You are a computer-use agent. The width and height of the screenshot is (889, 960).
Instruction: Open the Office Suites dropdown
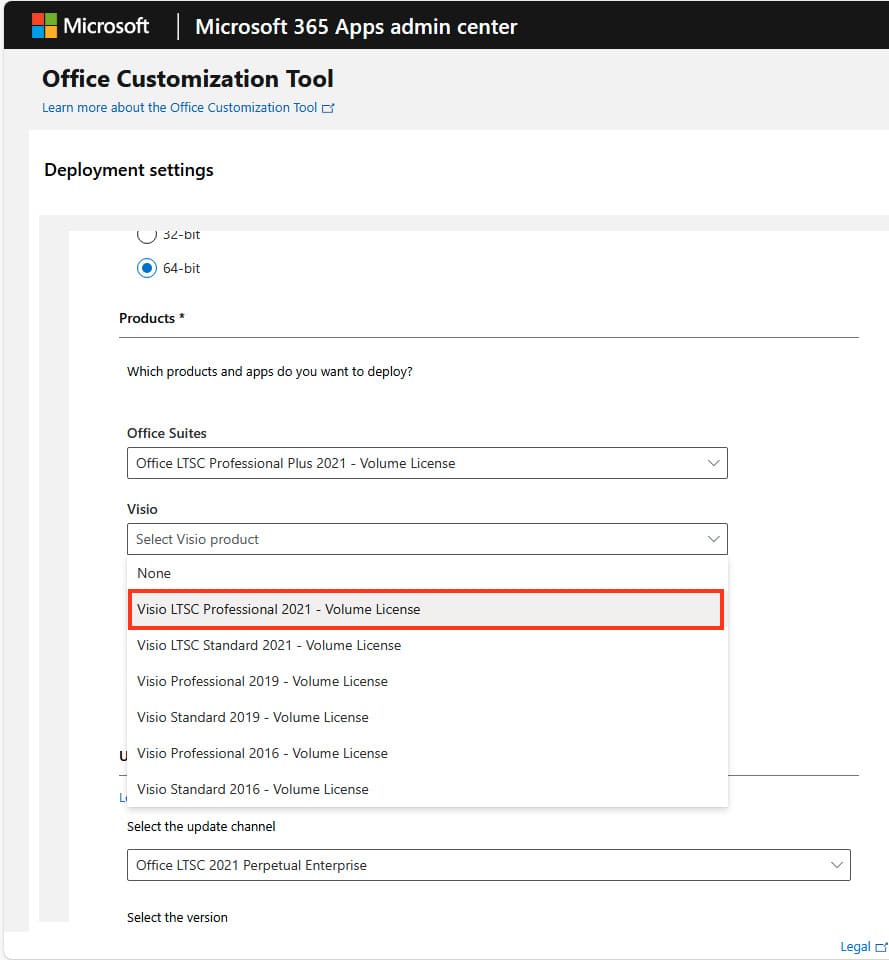426,463
